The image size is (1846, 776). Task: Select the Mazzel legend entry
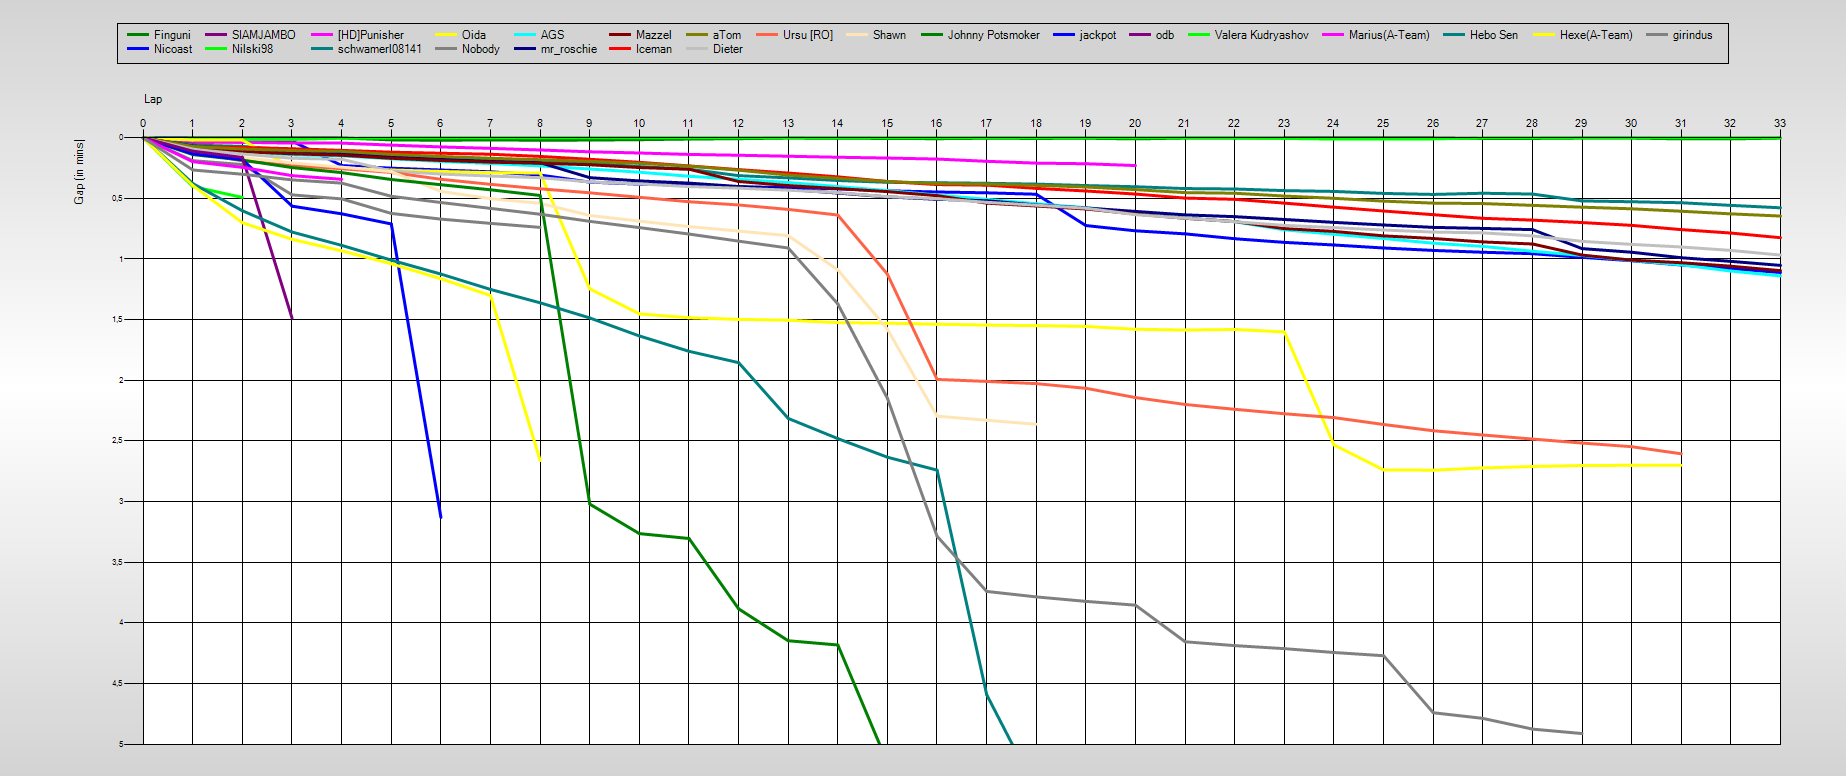[x=653, y=35]
